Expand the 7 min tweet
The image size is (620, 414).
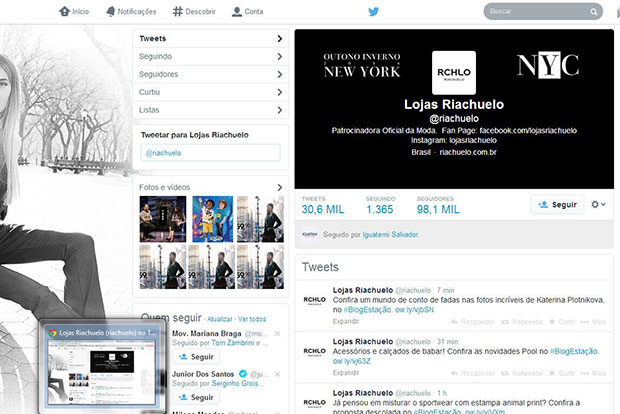[x=346, y=321]
